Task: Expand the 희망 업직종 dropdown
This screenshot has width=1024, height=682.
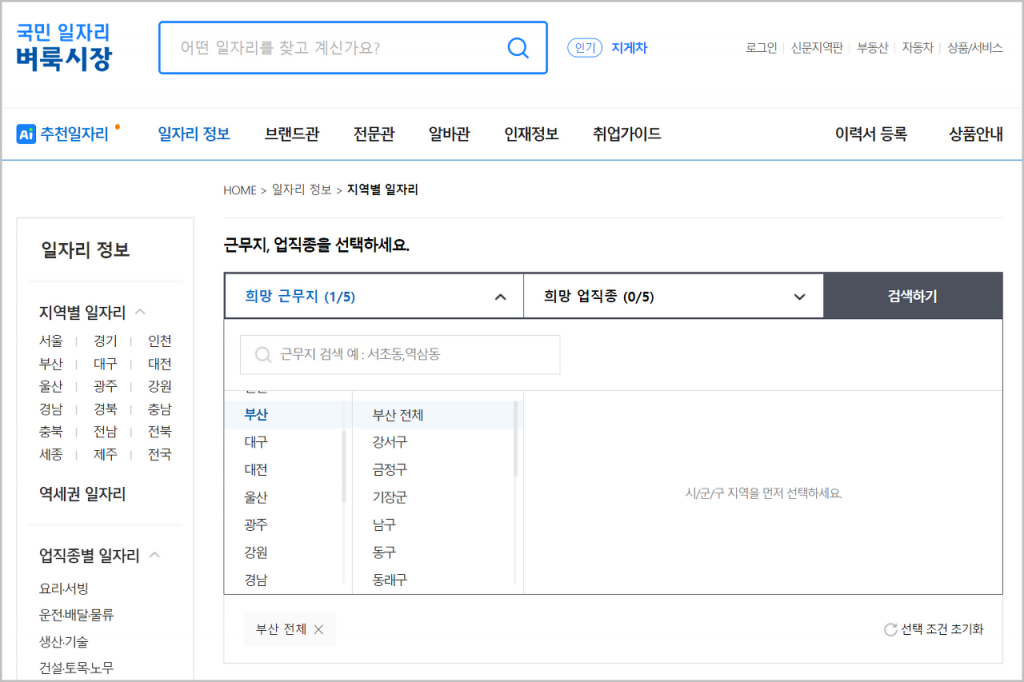Action: [x=799, y=297]
